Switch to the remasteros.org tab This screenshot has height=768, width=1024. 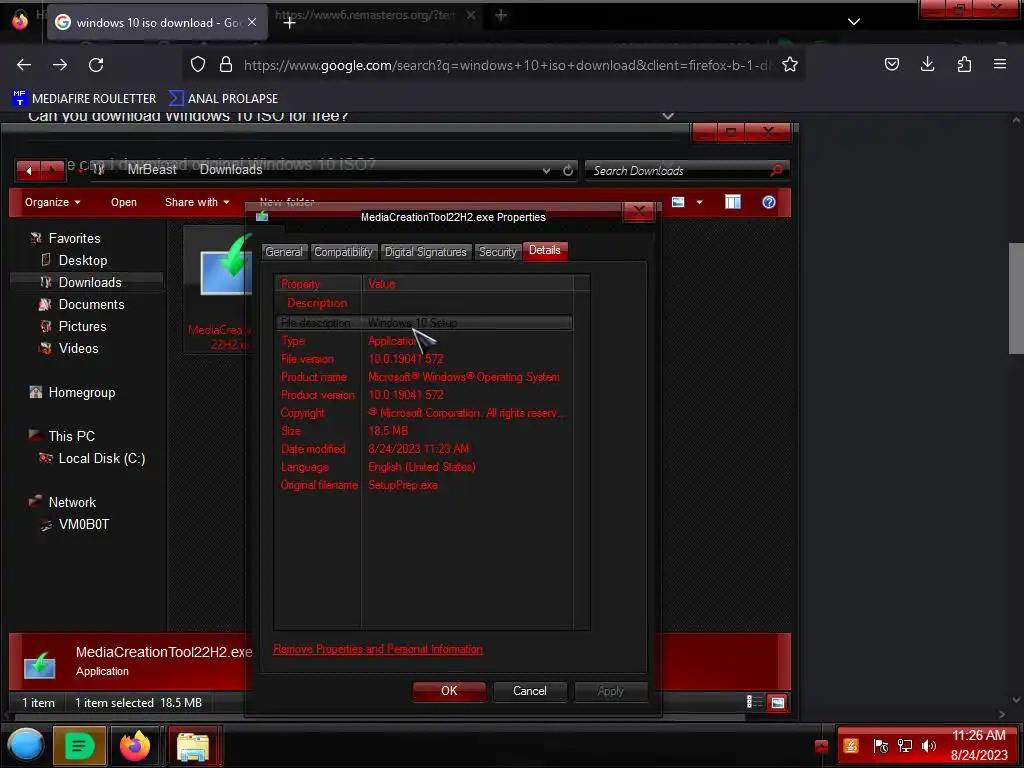pos(364,15)
